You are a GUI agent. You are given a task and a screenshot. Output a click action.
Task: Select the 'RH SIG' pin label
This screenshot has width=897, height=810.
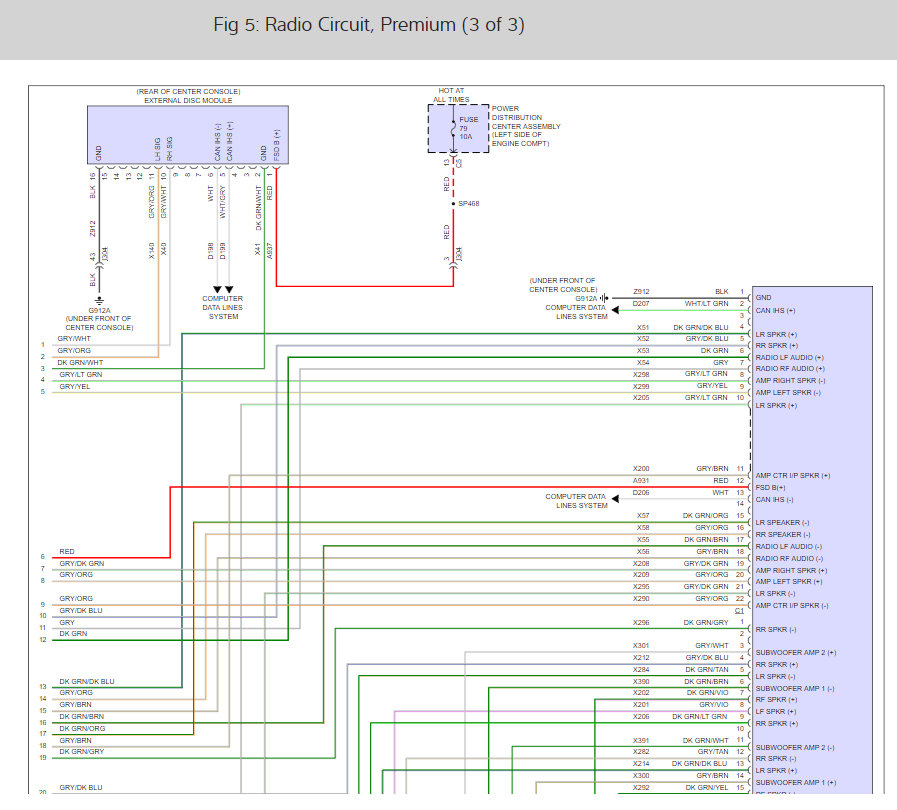(169, 149)
